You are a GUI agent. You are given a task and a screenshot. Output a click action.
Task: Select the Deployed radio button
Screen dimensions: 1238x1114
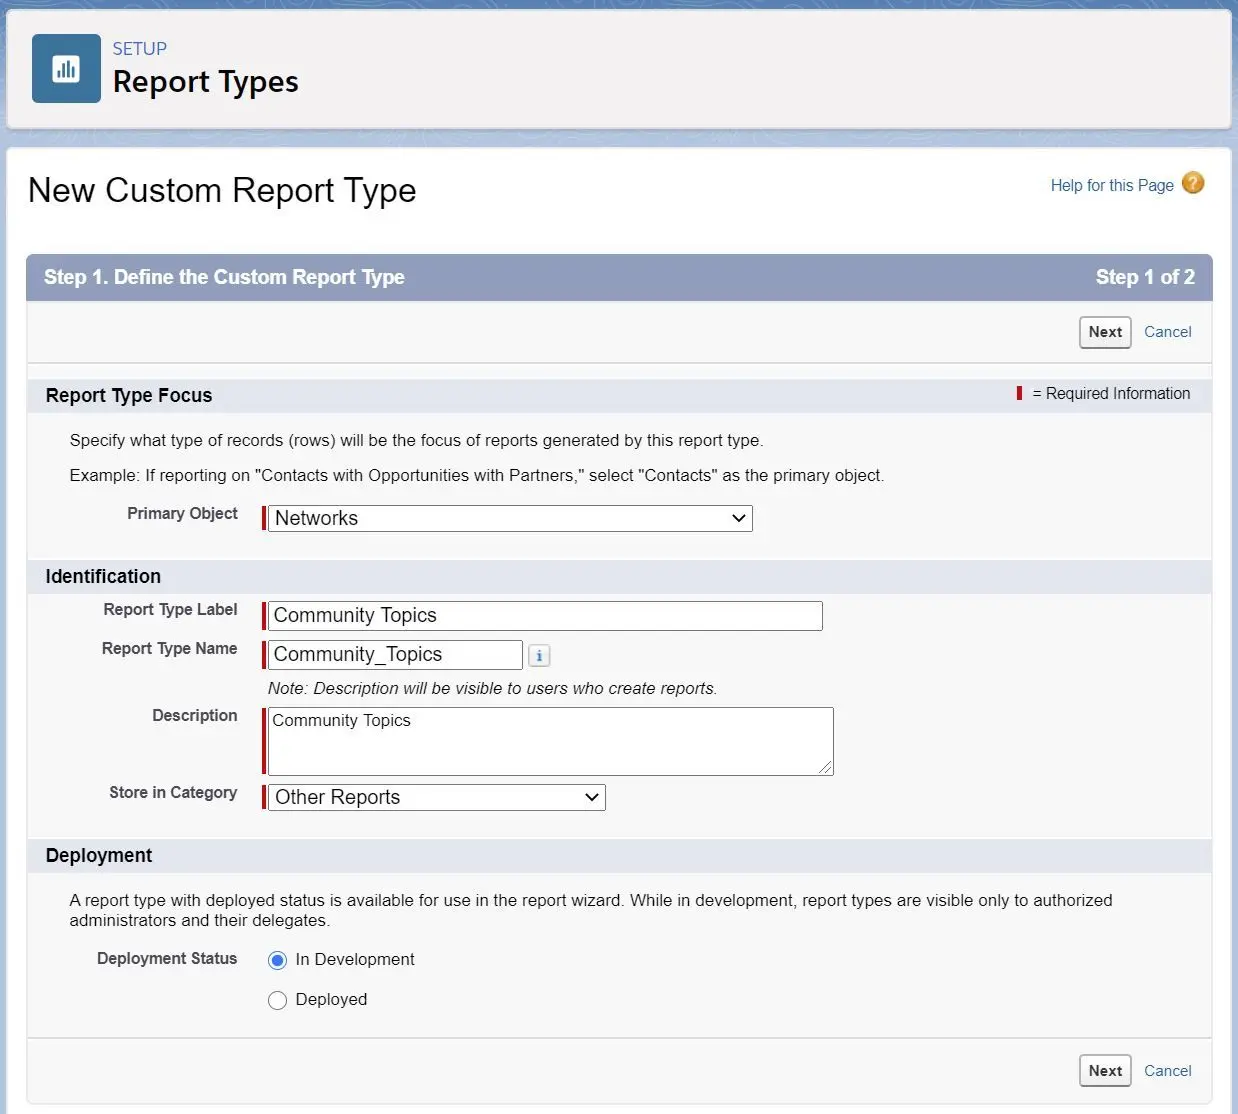[x=277, y=1000]
